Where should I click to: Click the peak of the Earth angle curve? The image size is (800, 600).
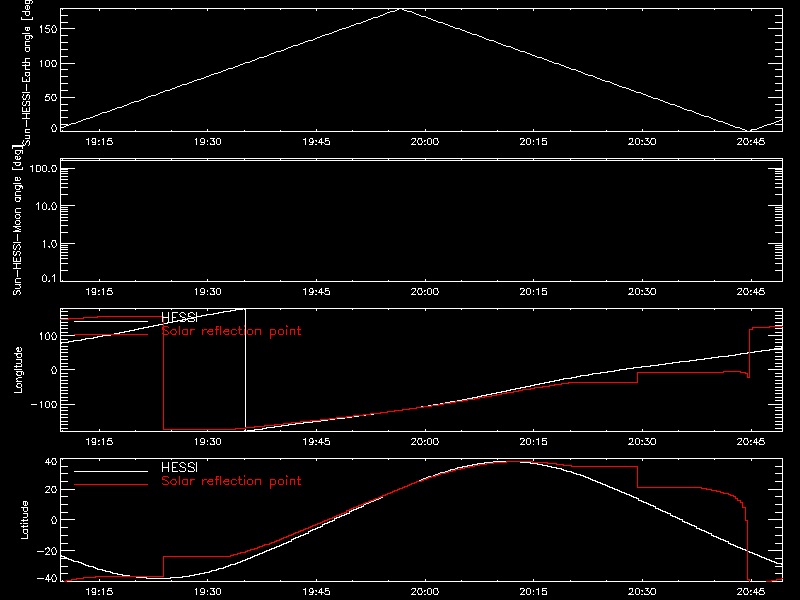click(x=401, y=9)
